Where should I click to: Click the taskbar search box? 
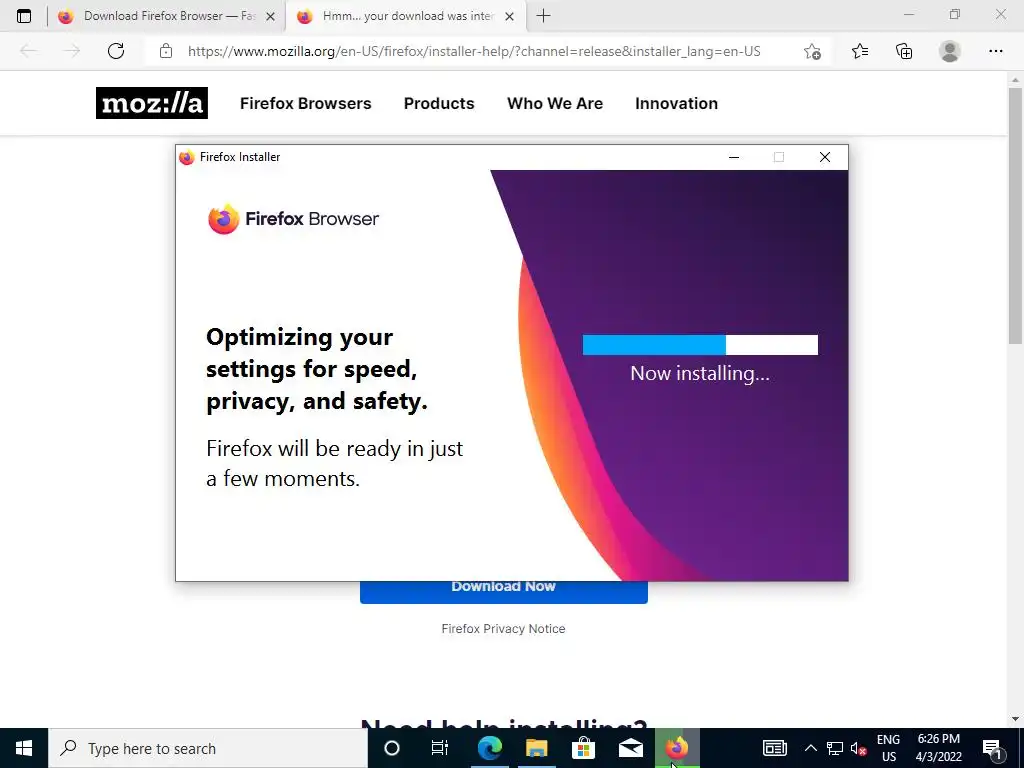tap(208, 748)
